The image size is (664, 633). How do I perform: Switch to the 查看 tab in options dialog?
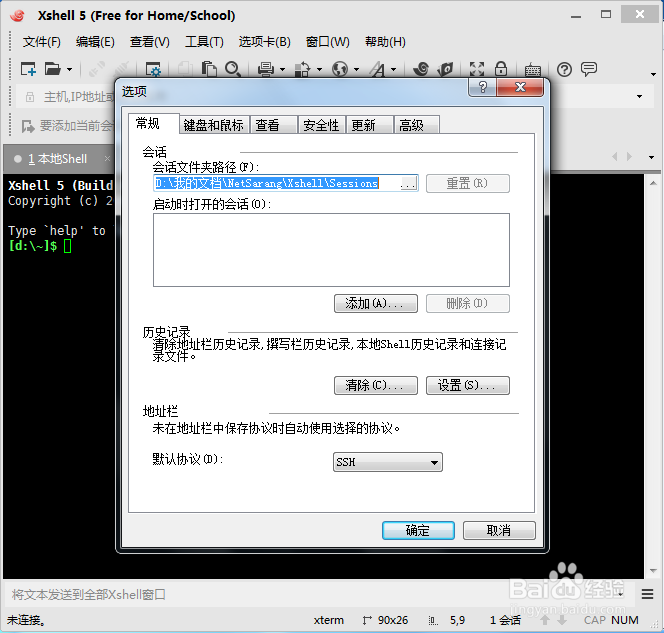coord(274,125)
